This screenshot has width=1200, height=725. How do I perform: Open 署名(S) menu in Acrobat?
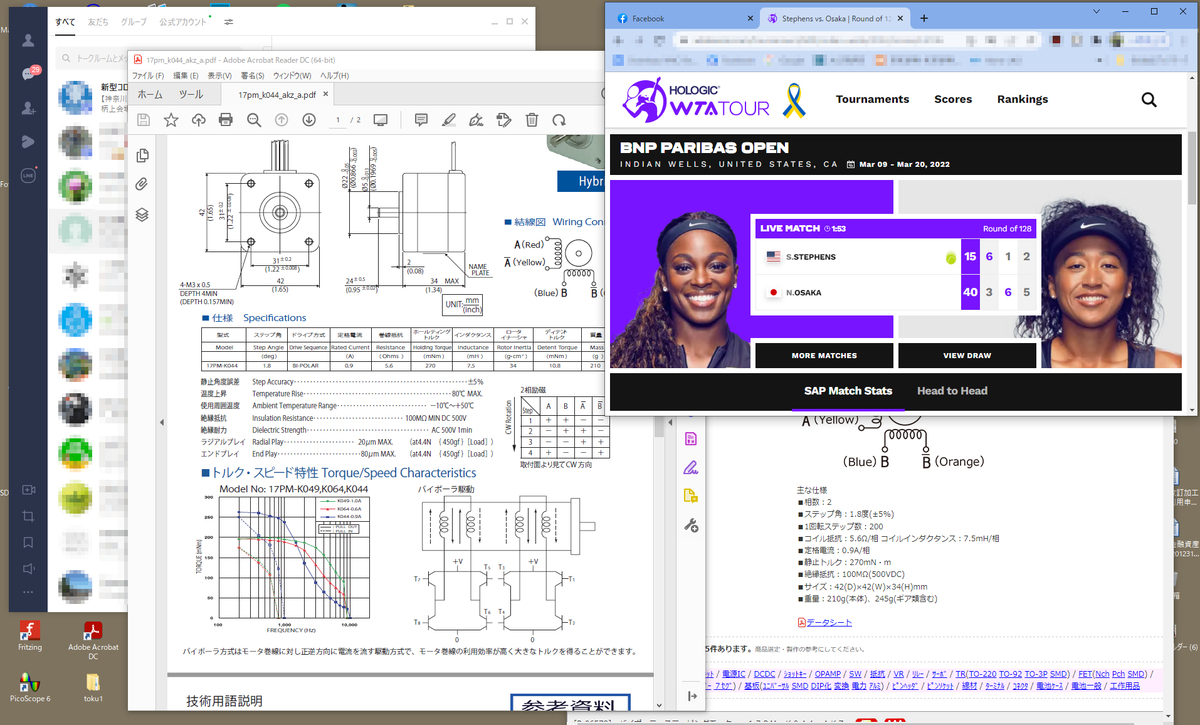(254, 76)
